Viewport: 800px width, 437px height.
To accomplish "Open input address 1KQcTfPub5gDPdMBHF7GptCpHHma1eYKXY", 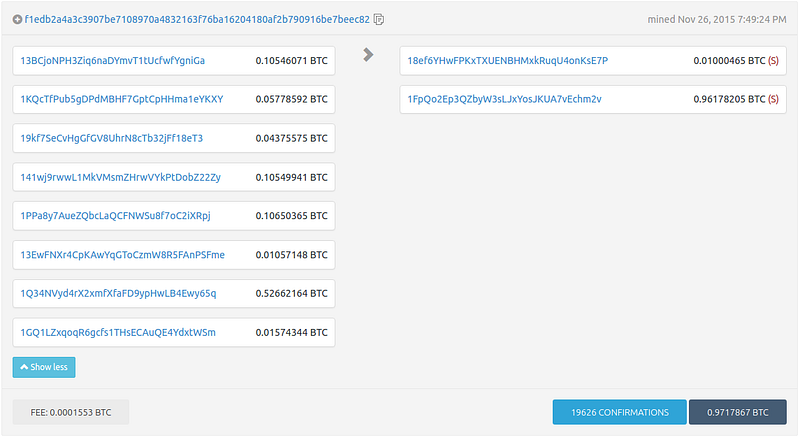I will [121, 100].
